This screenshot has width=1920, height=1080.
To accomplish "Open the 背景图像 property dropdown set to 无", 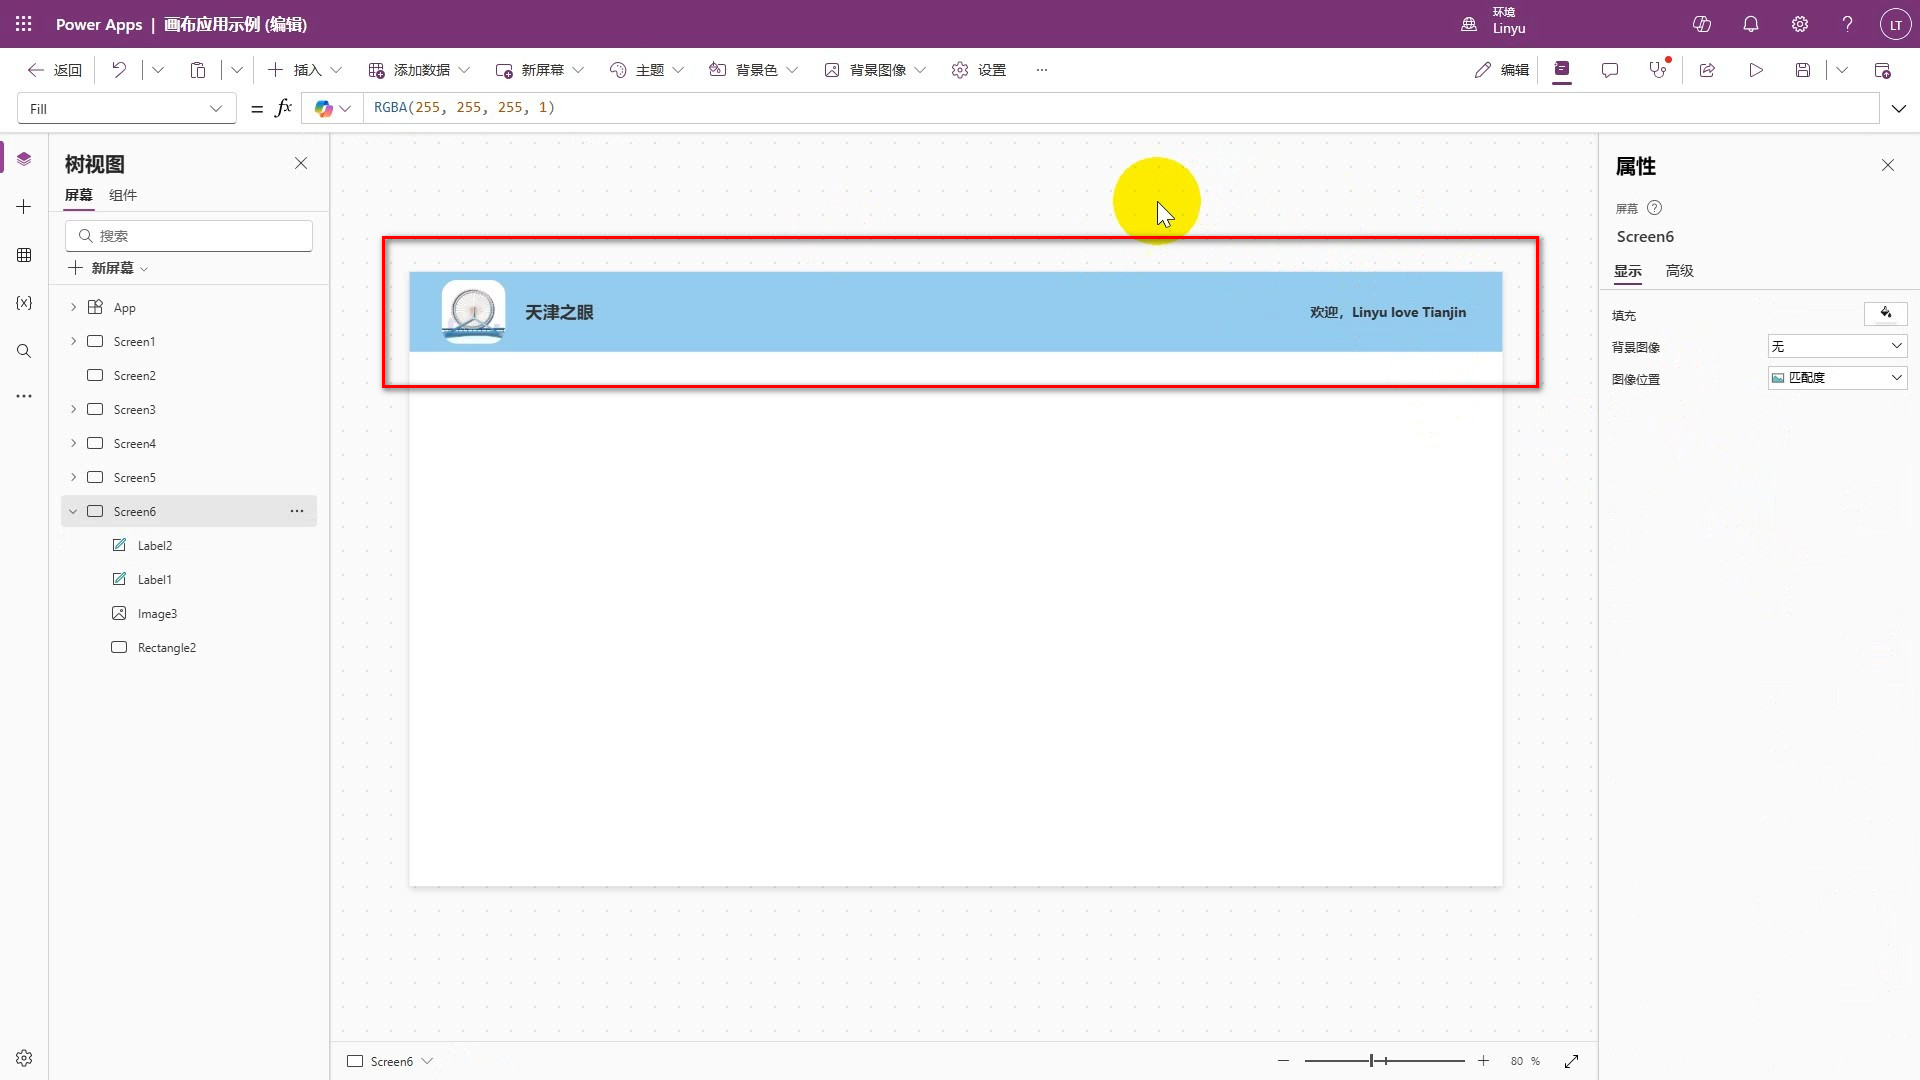I will [x=1837, y=346].
